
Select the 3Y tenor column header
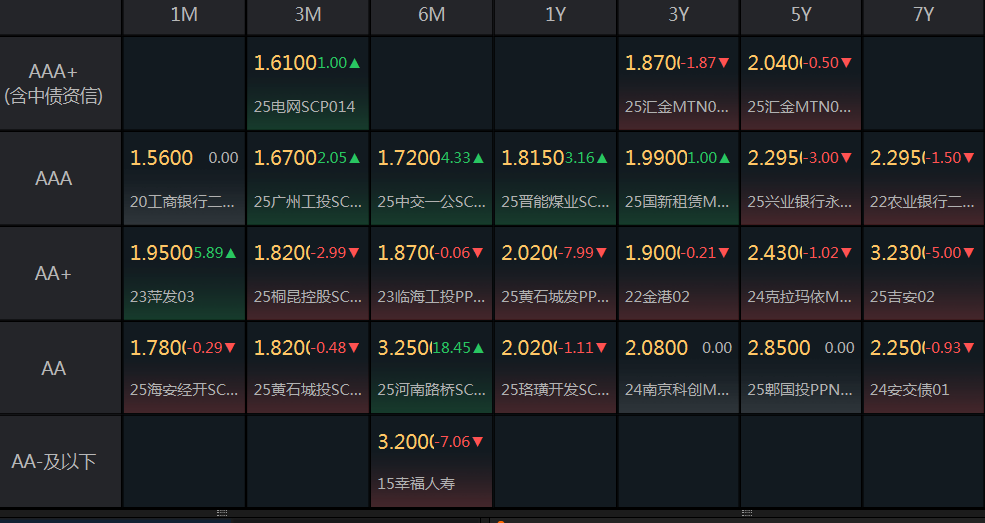pyautogui.click(x=679, y=14)
